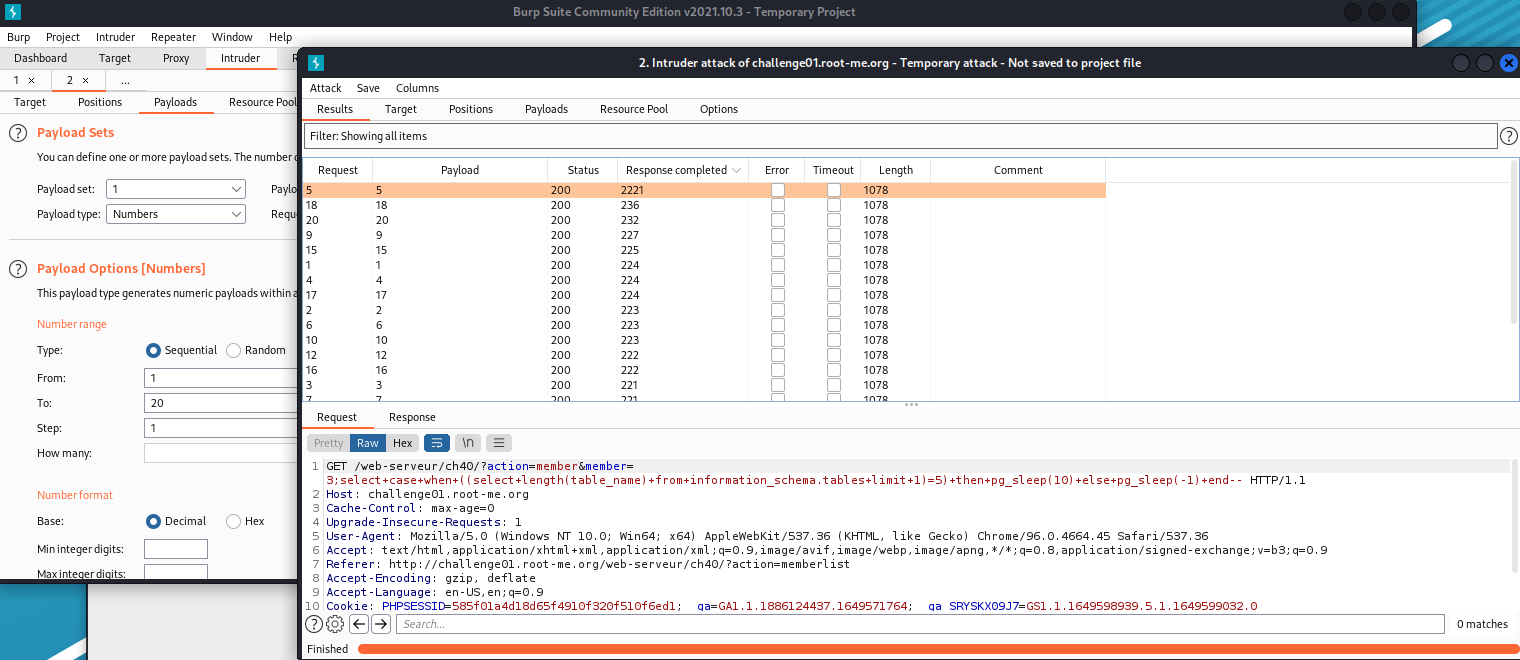Open Resource Pool tab in attack window
The width and height of the screenshot is (1520, 660).
click(634, 109)
